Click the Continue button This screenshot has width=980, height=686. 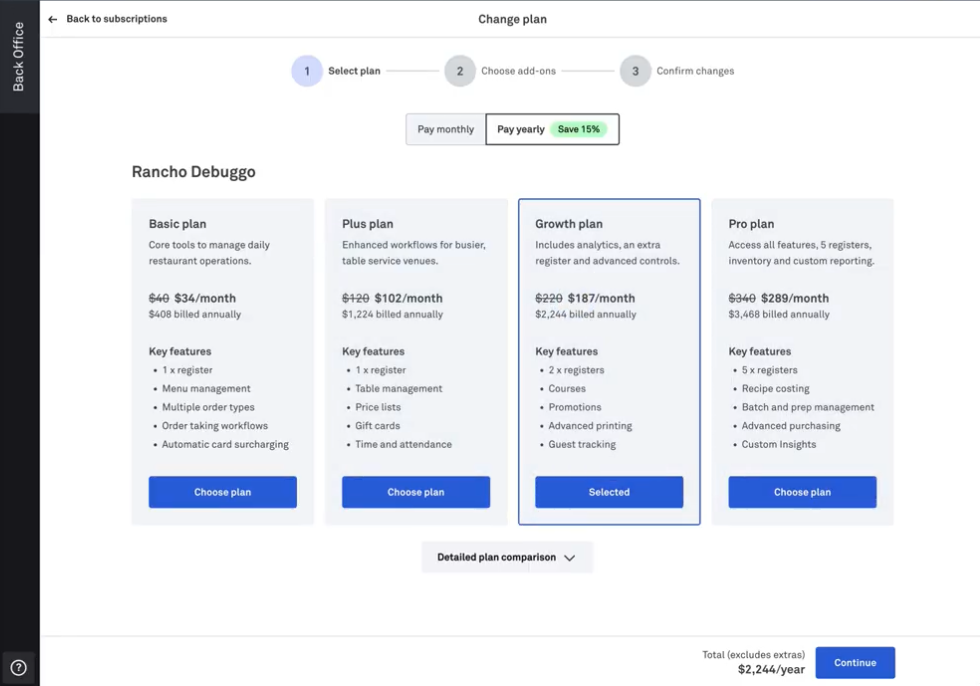click(855, 663)
